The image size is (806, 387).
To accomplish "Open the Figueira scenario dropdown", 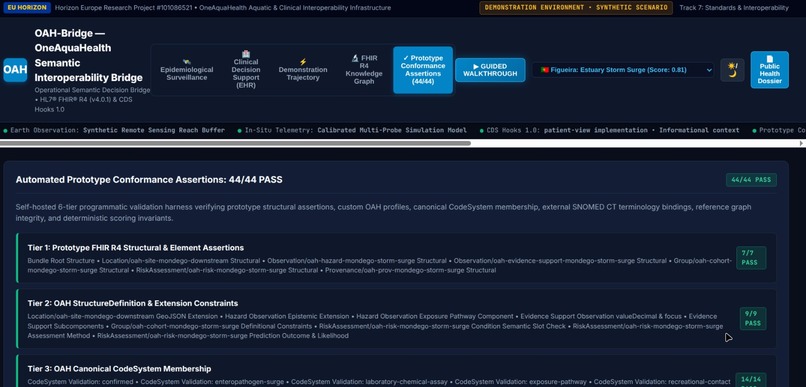I will coord(623,70).
